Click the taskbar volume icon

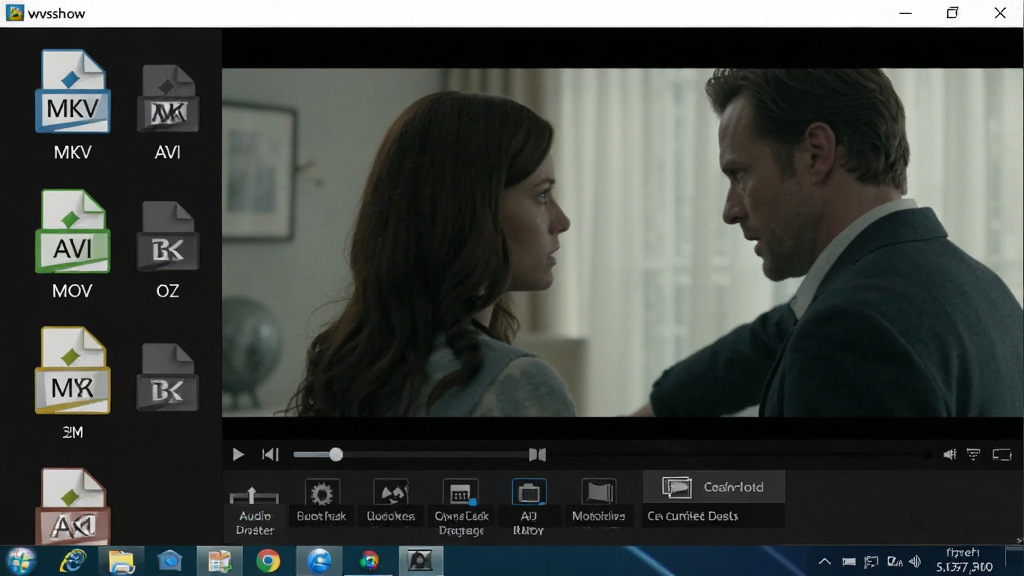tap(915, 562)
